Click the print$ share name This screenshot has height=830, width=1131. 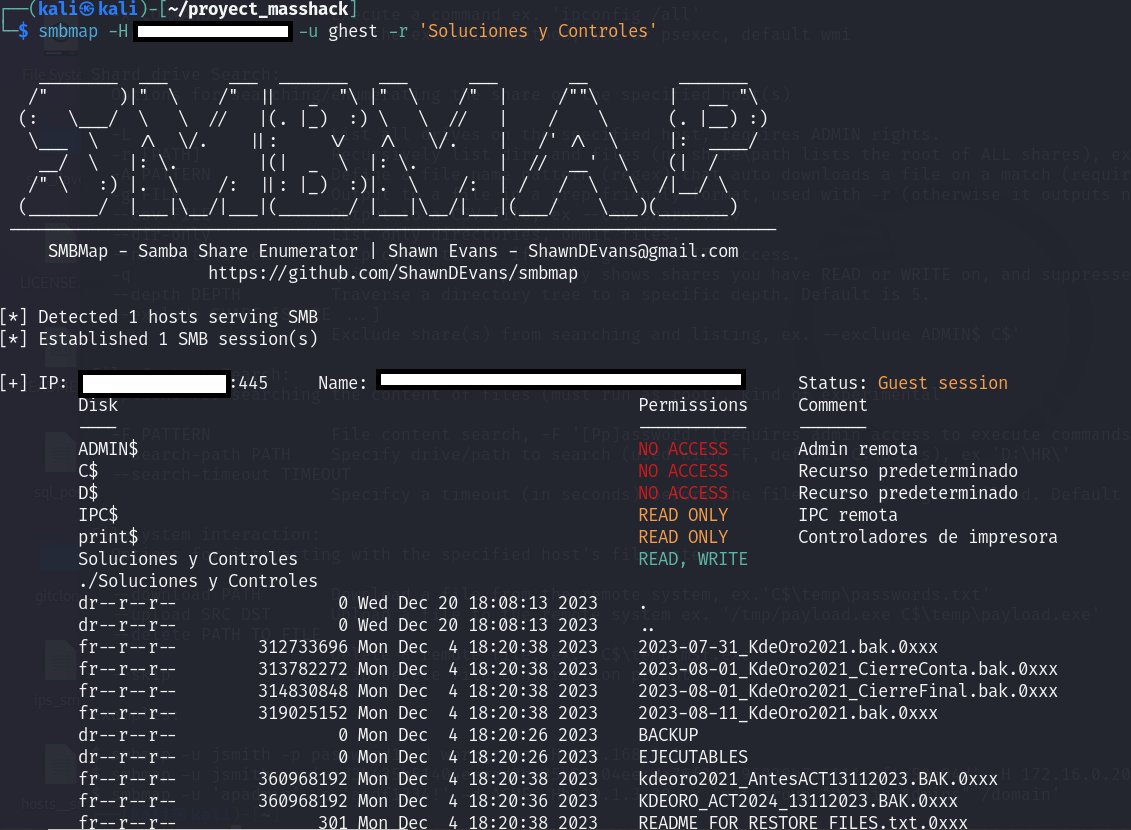(107, 537)
